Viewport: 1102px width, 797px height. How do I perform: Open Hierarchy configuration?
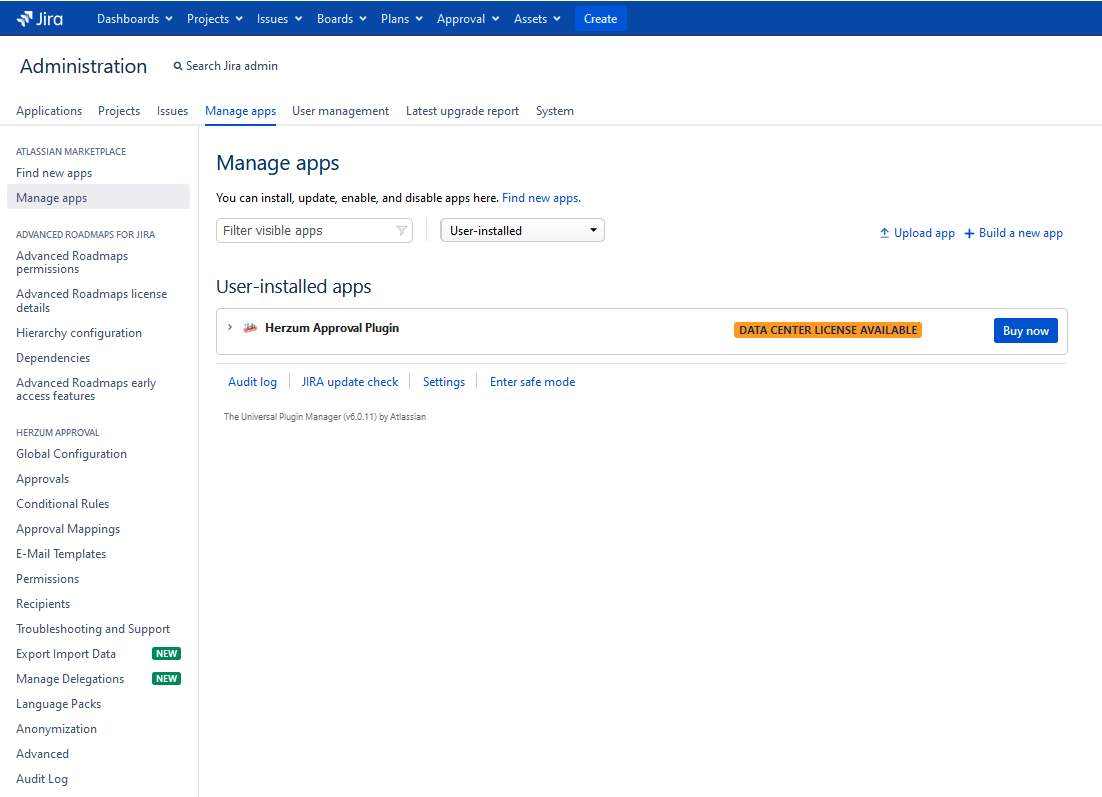coord(79,333)
